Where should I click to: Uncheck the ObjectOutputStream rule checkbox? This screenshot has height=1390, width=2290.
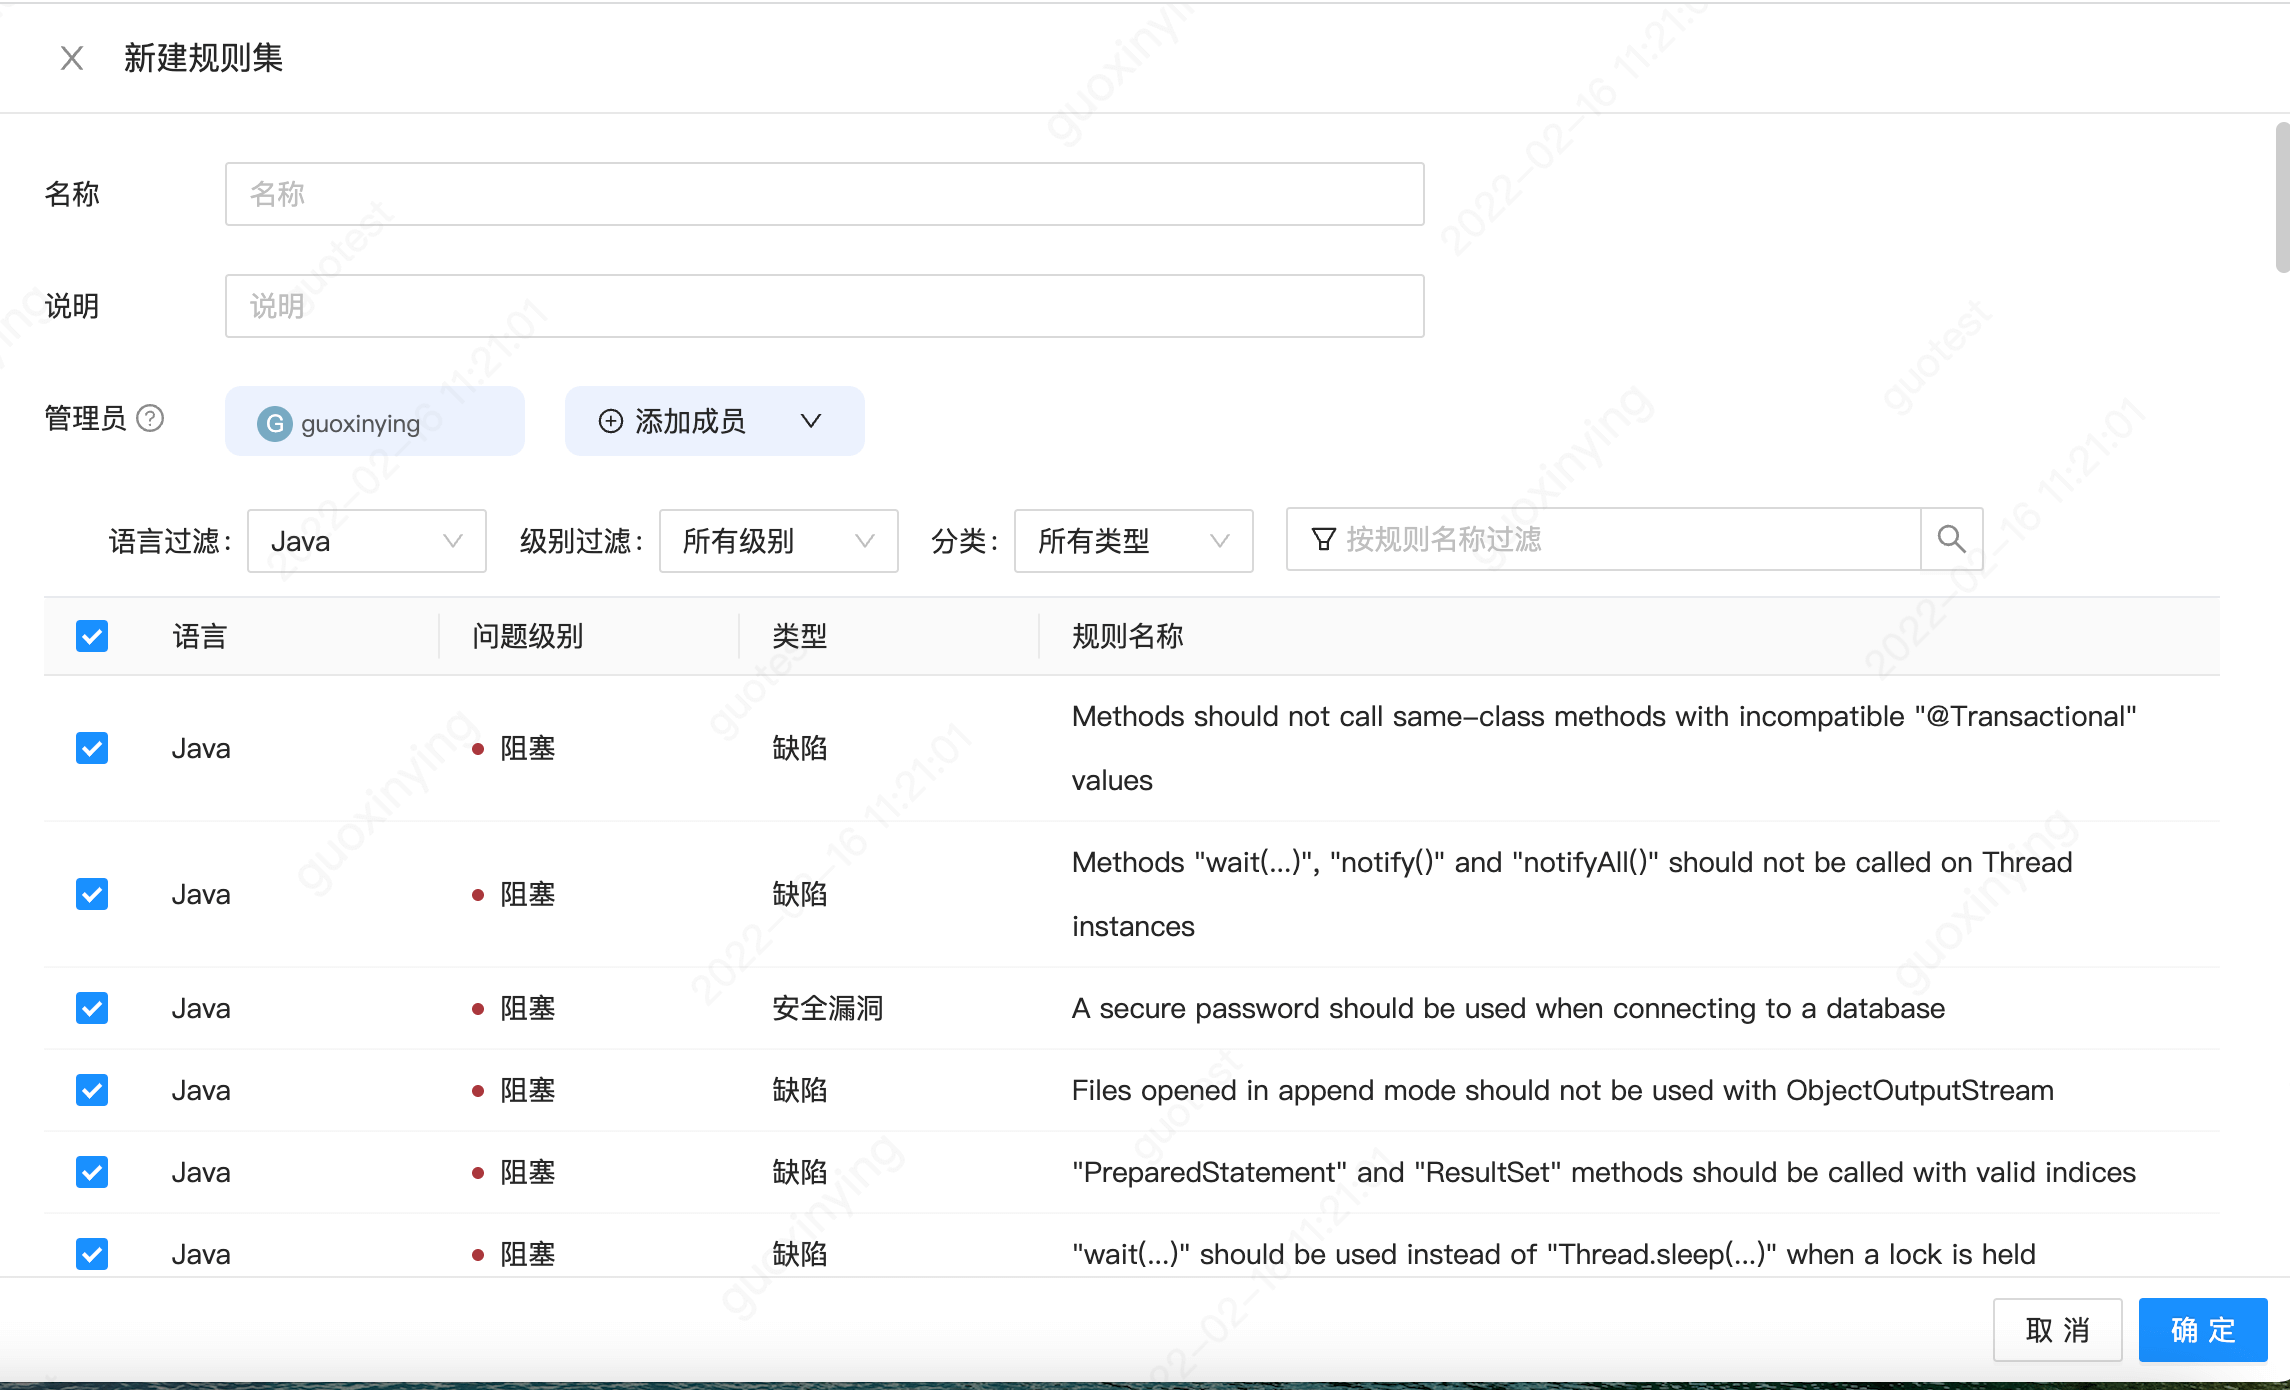click(x=92, y=1090)
